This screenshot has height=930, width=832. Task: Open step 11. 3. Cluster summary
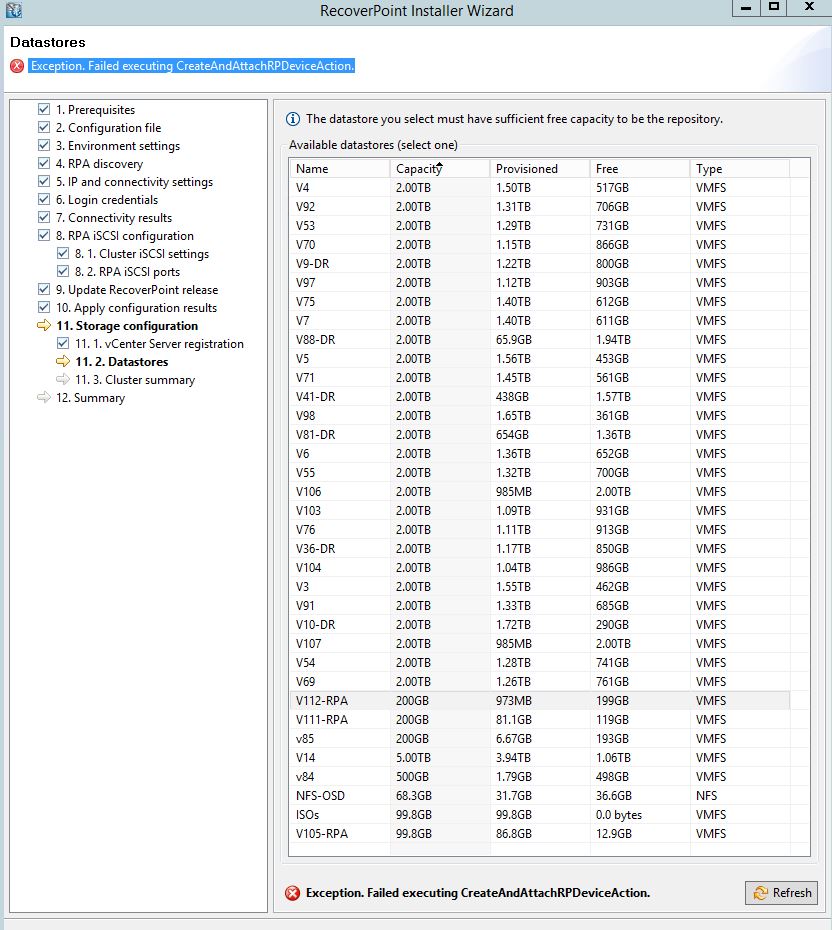(135, 380)
